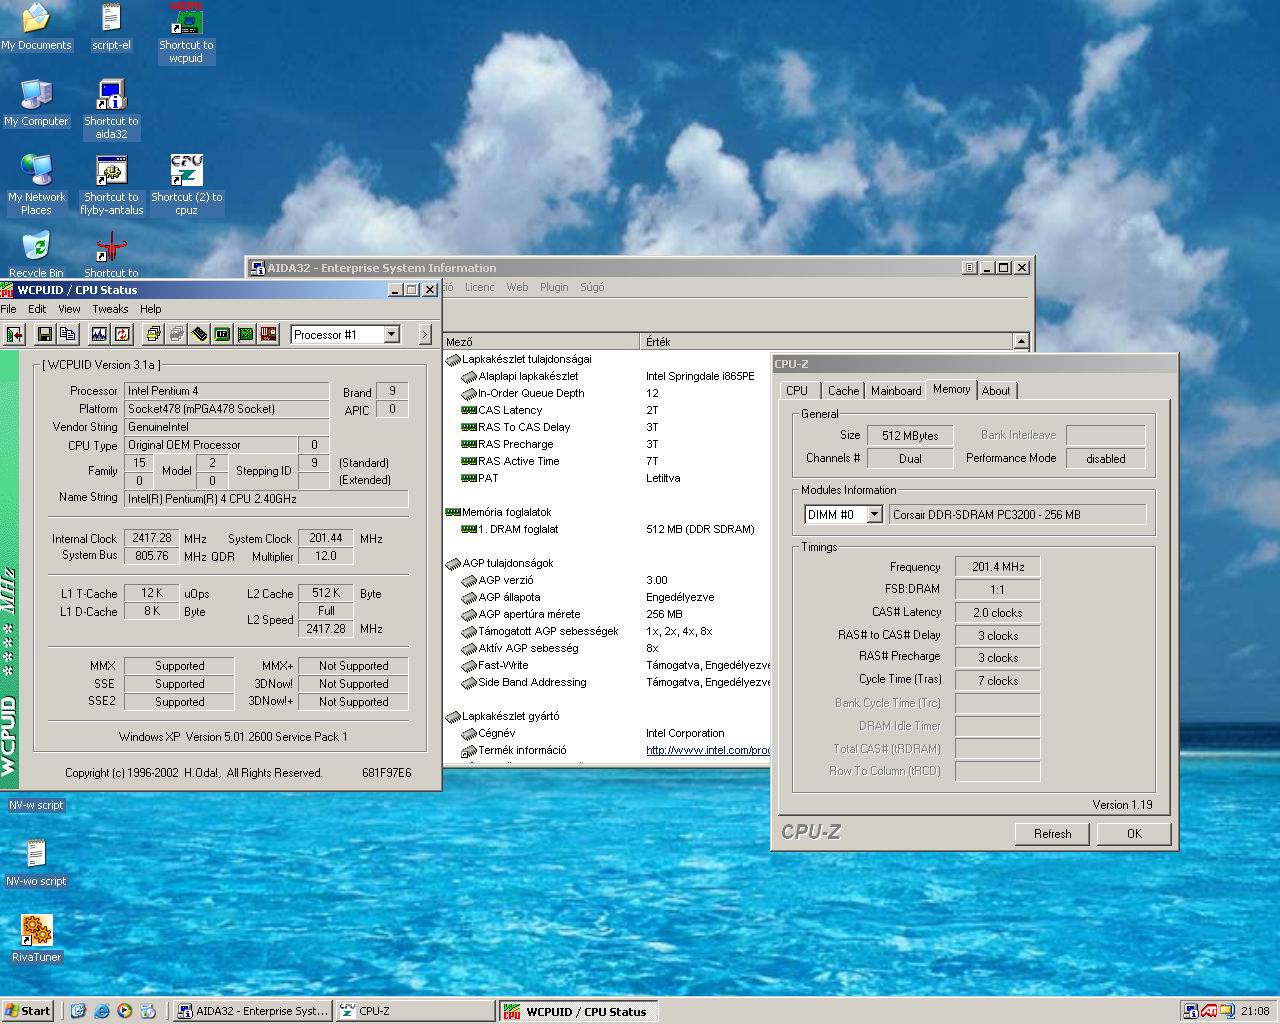The image size is (1280, 1024).
Task: Open the Help menu in WCPUID
Action: tap(151, 309)
